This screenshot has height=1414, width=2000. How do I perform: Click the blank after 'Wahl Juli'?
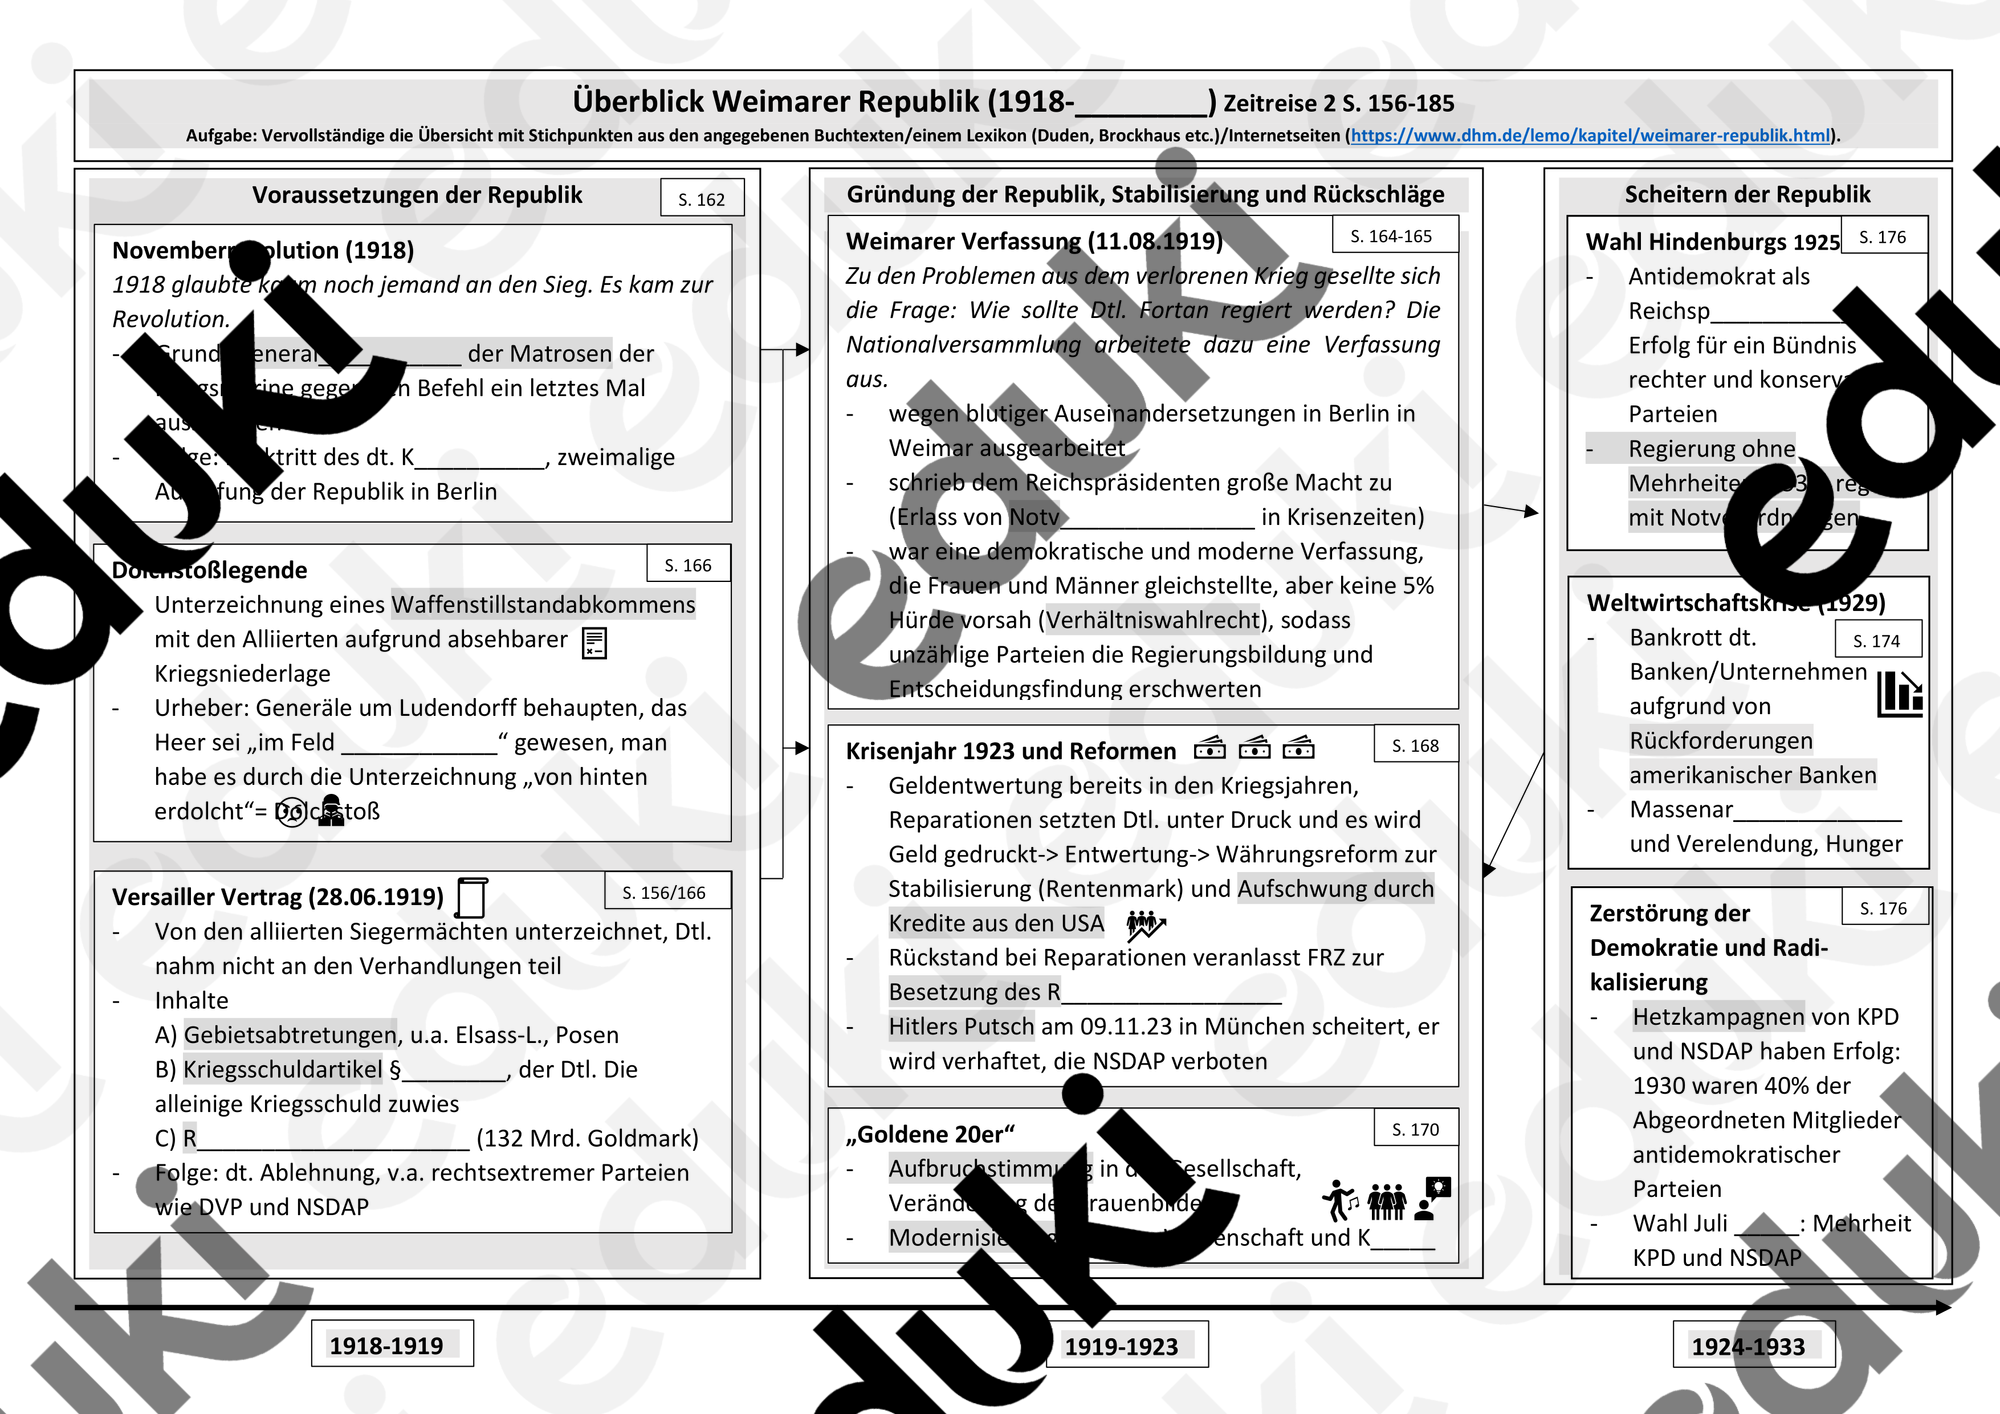(1767, 1224)
